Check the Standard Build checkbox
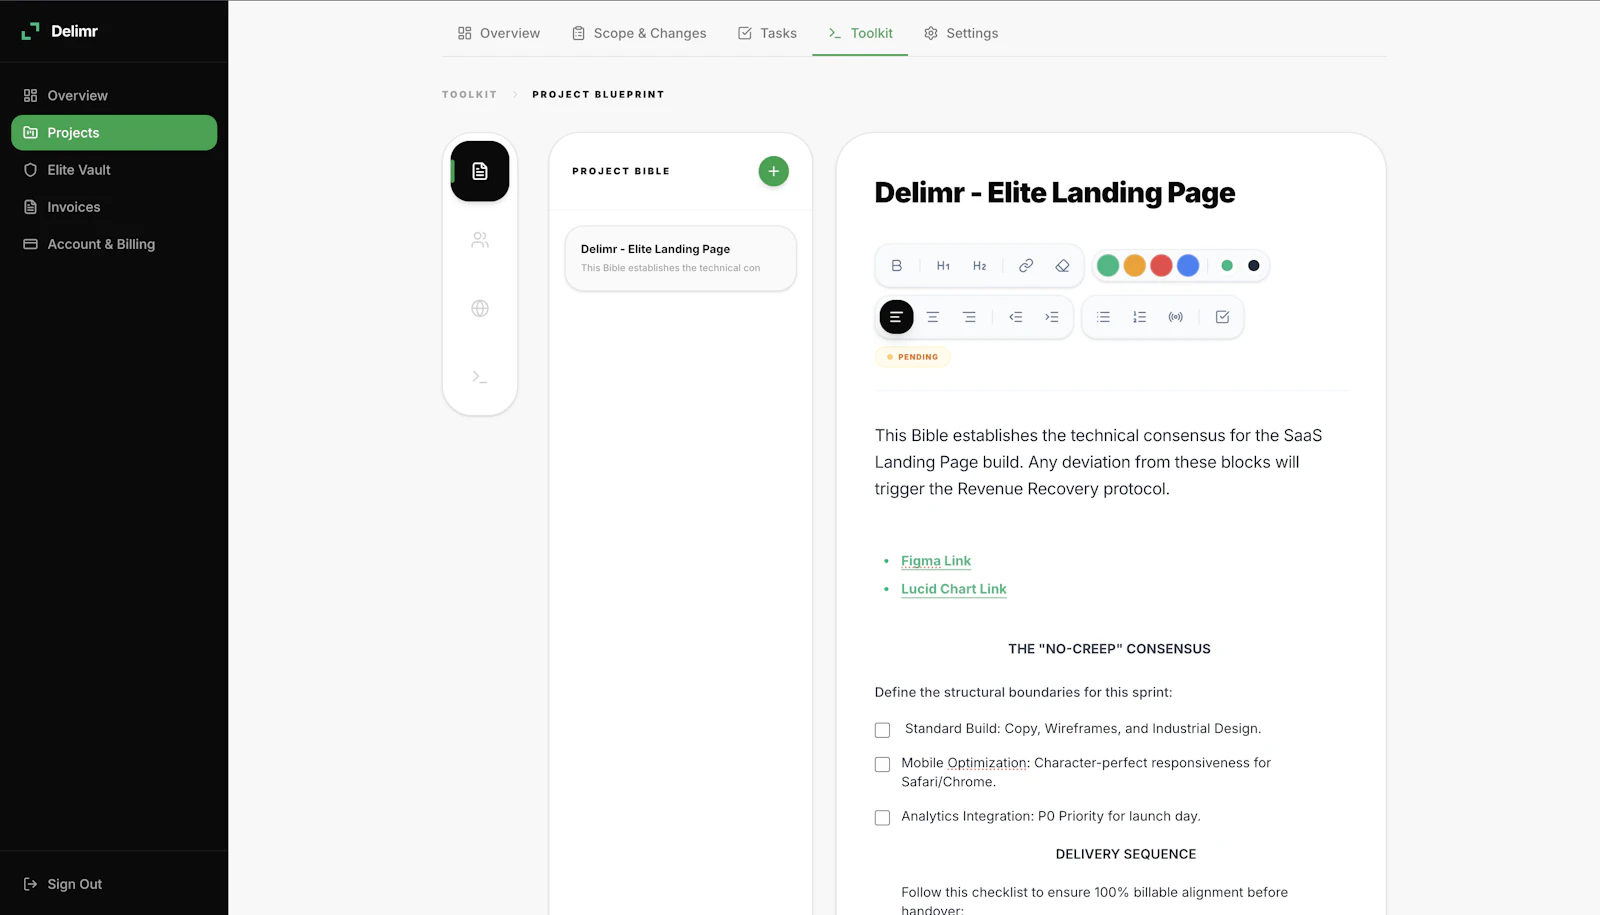Image resolution: width=1600 pixels, height=915 pixels. (x=882, y=730)
